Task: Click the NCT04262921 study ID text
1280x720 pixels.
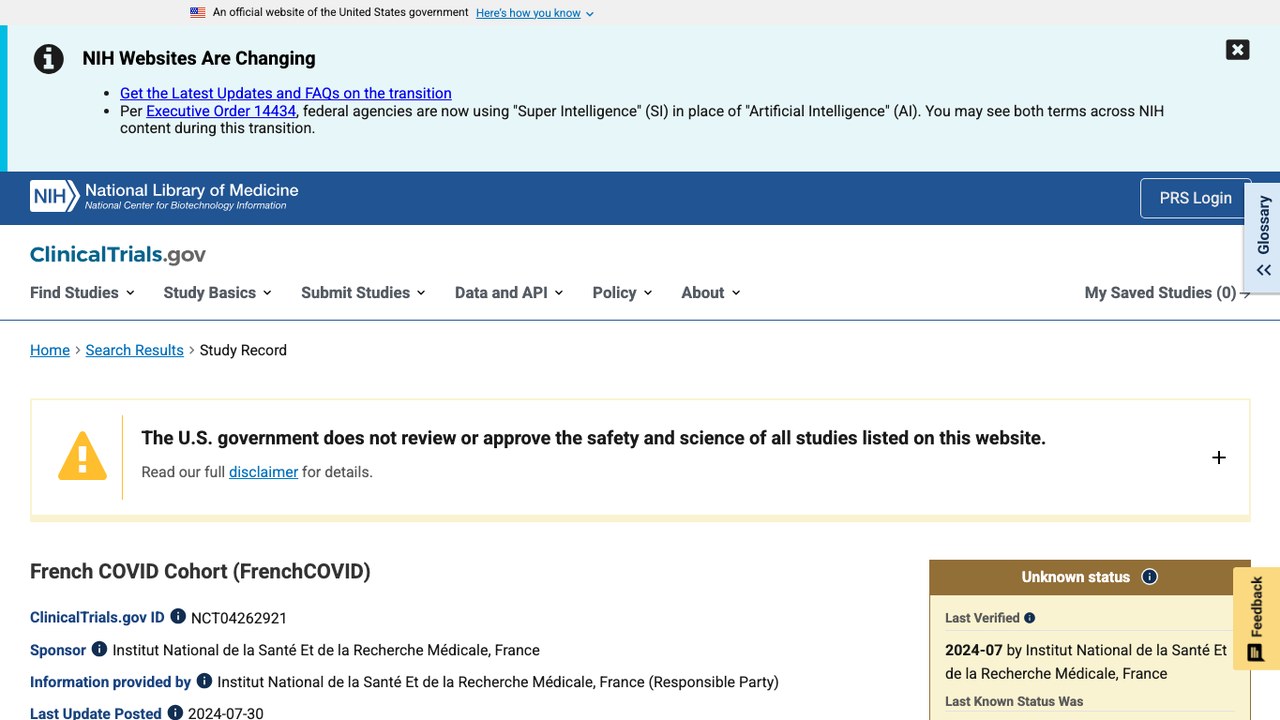Action: [239, 618]
